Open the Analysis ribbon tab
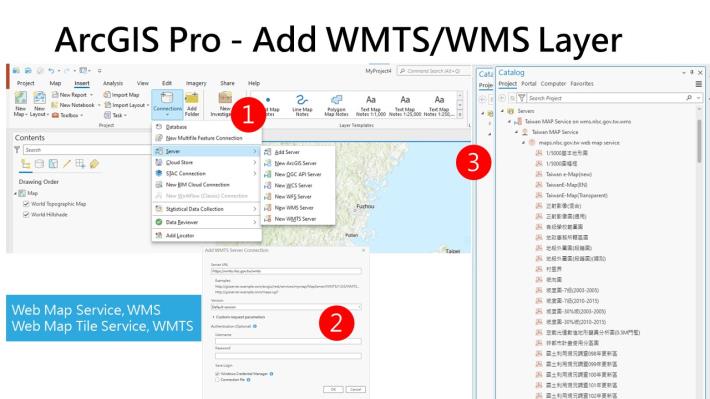This screenshot has height=399, width=710. tap(113, 83)
